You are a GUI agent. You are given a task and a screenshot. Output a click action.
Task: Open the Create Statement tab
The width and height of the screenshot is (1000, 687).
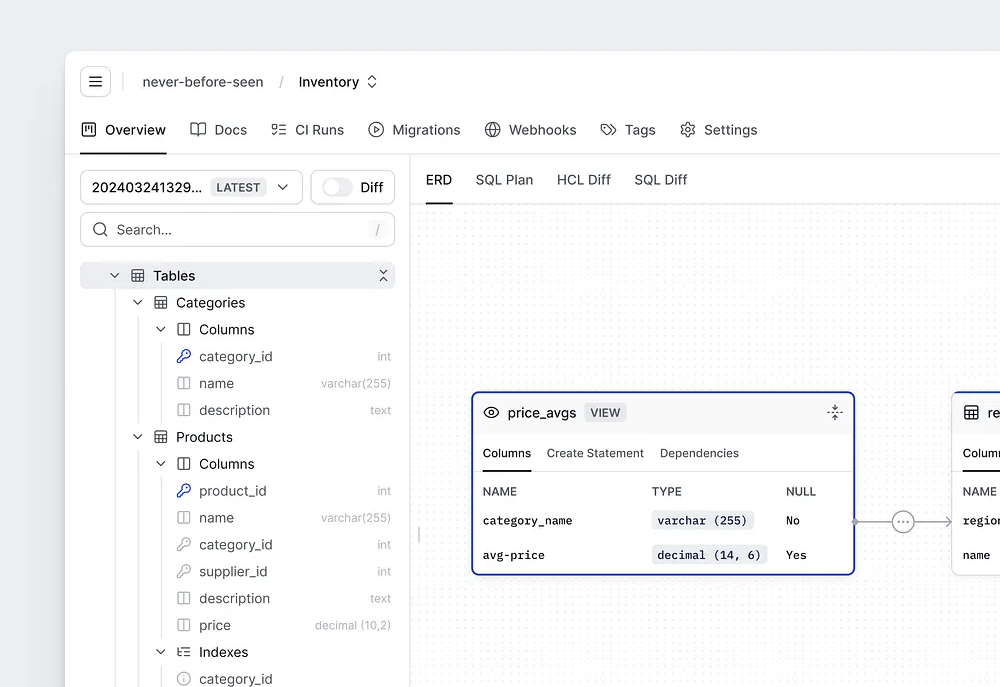pyautogui.click(x=595, y=453)
